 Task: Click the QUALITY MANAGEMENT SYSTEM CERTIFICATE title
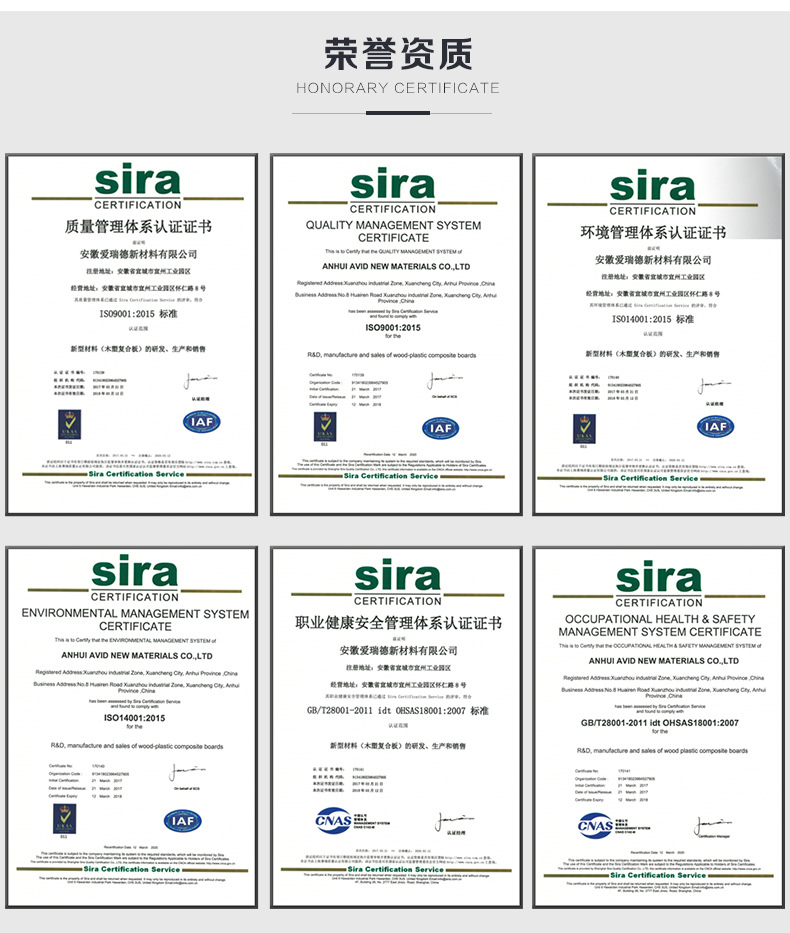(x=393, y=231)
